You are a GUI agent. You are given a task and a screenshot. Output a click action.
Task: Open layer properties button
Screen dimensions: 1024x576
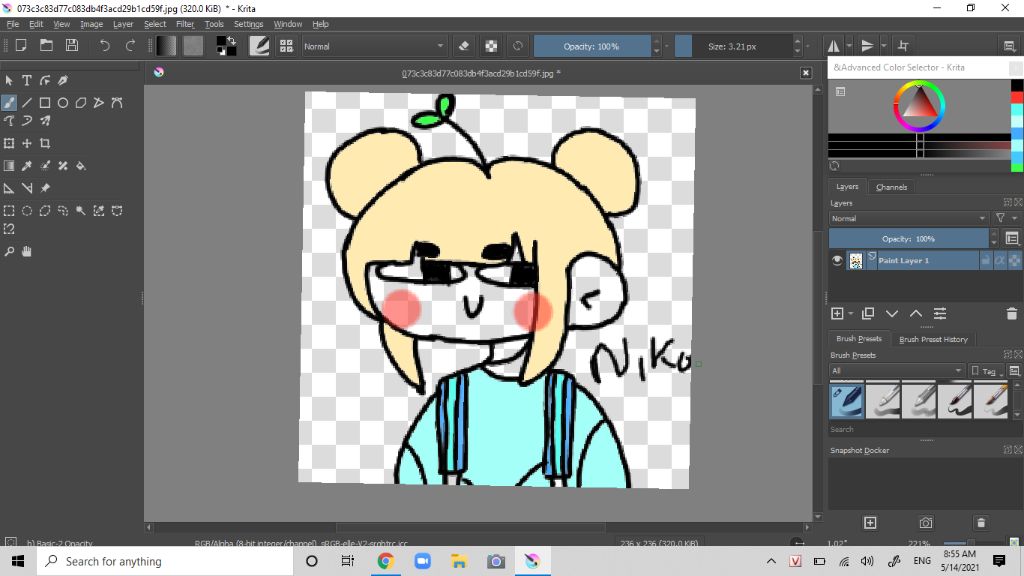[x=940, y=313]
